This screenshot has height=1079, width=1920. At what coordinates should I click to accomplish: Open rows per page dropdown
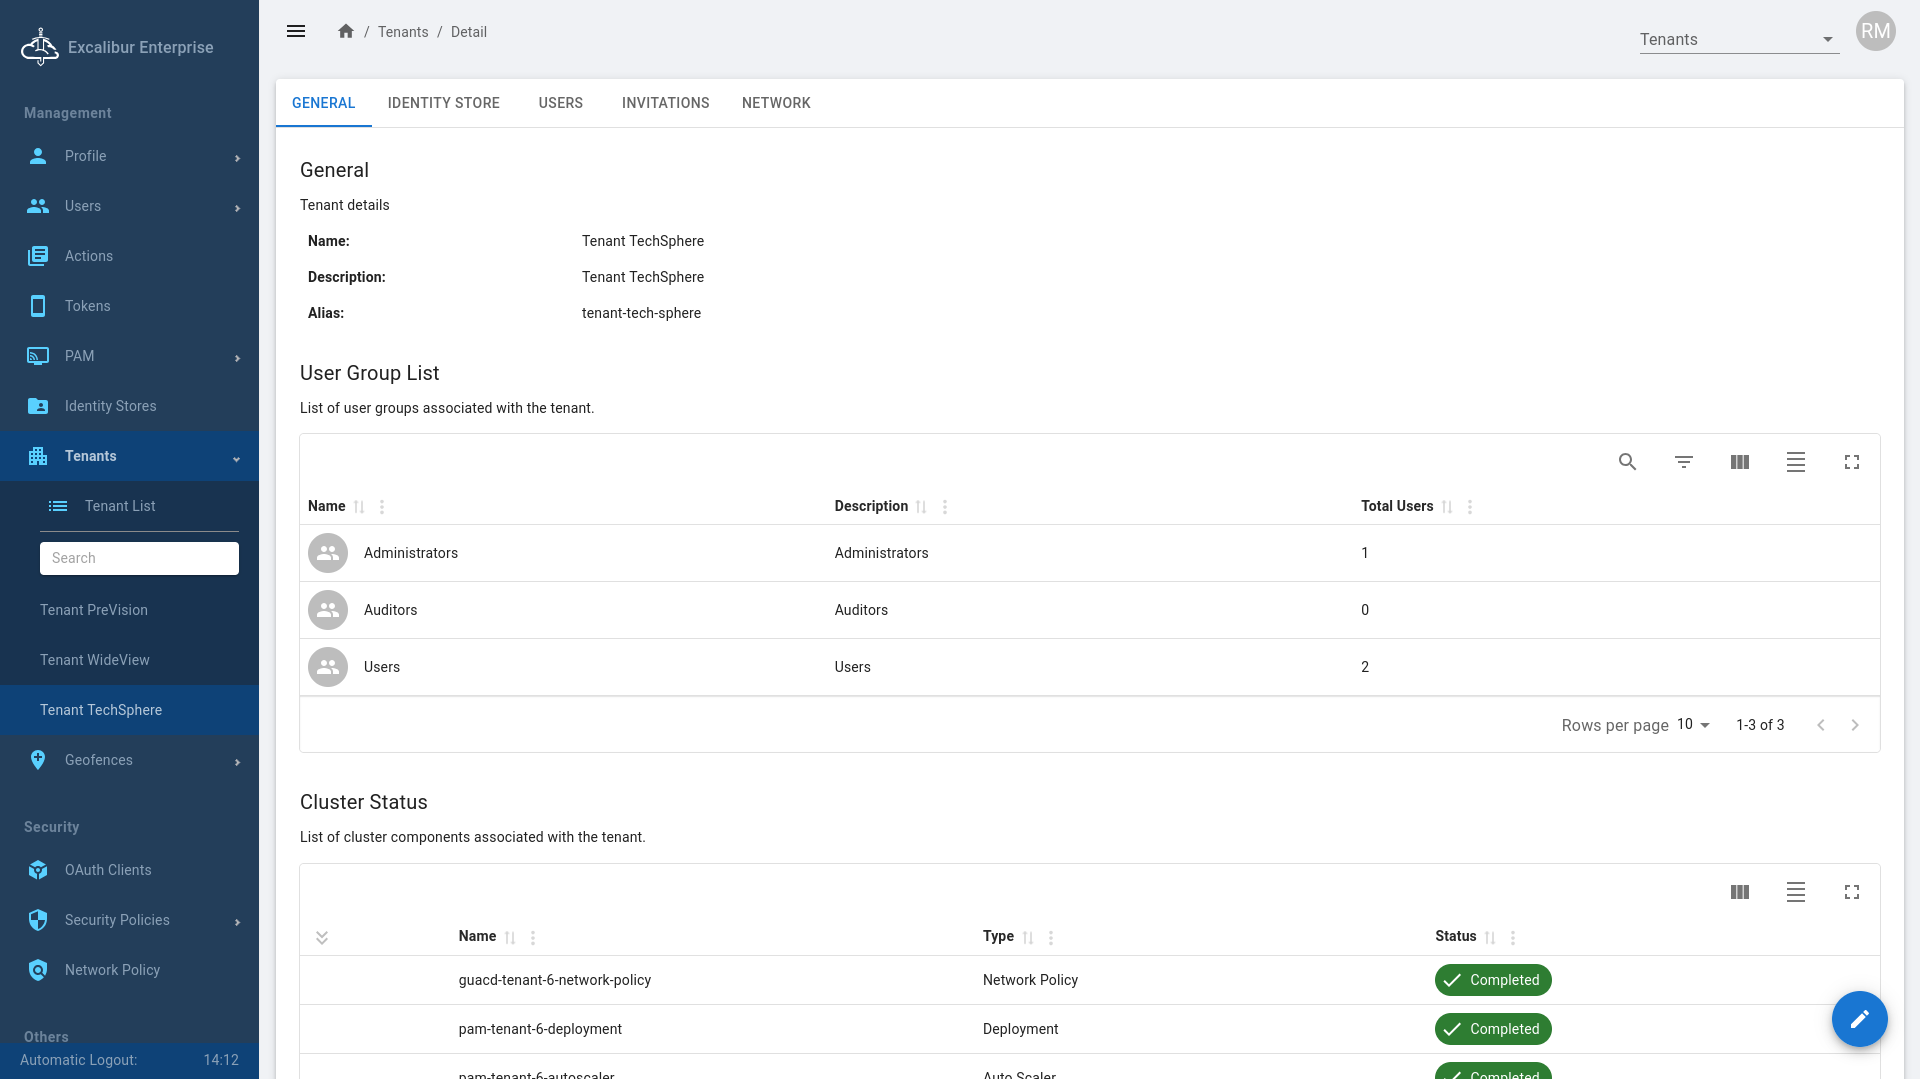(1693, 725)
